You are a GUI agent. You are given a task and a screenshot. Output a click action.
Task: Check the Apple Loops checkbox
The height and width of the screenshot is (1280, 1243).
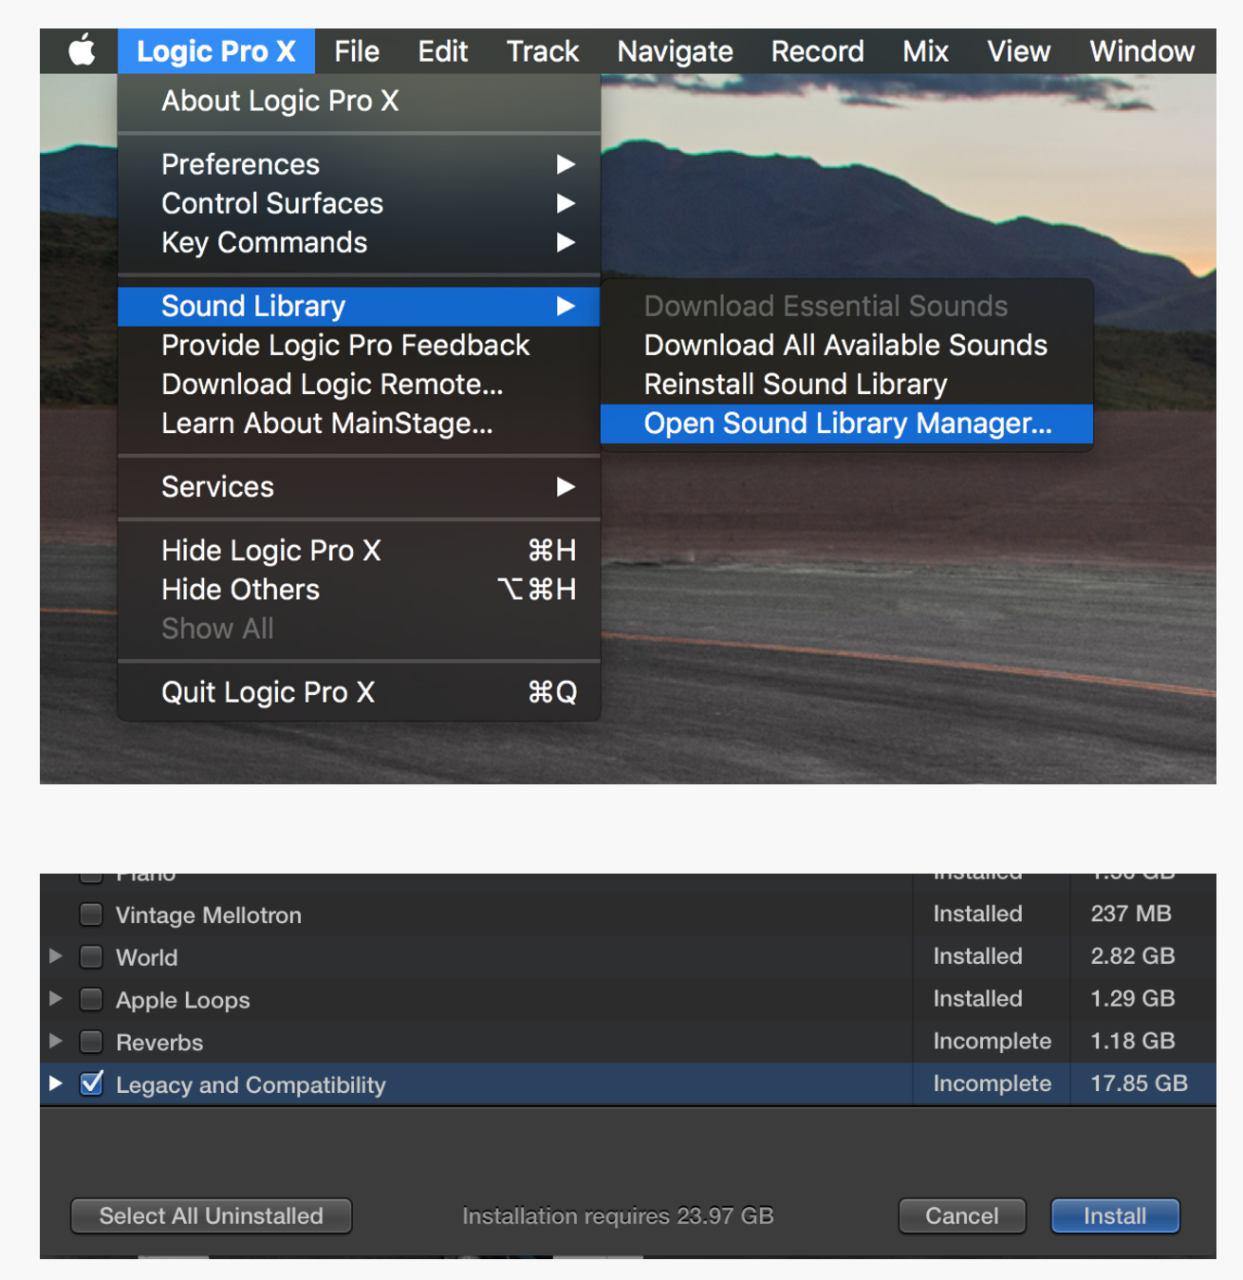(x=91, y=999)
